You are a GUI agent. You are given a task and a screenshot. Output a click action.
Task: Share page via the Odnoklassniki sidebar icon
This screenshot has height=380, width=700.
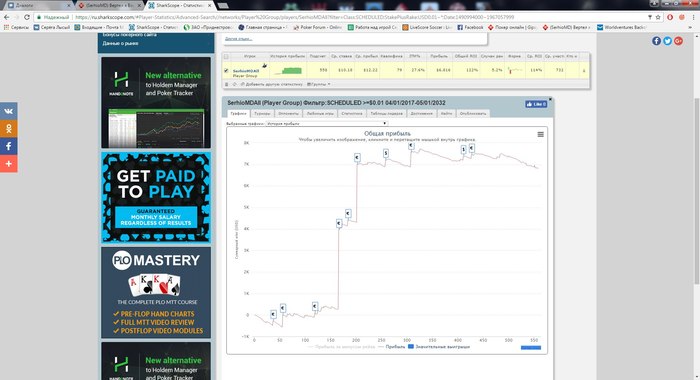point(8,129)
